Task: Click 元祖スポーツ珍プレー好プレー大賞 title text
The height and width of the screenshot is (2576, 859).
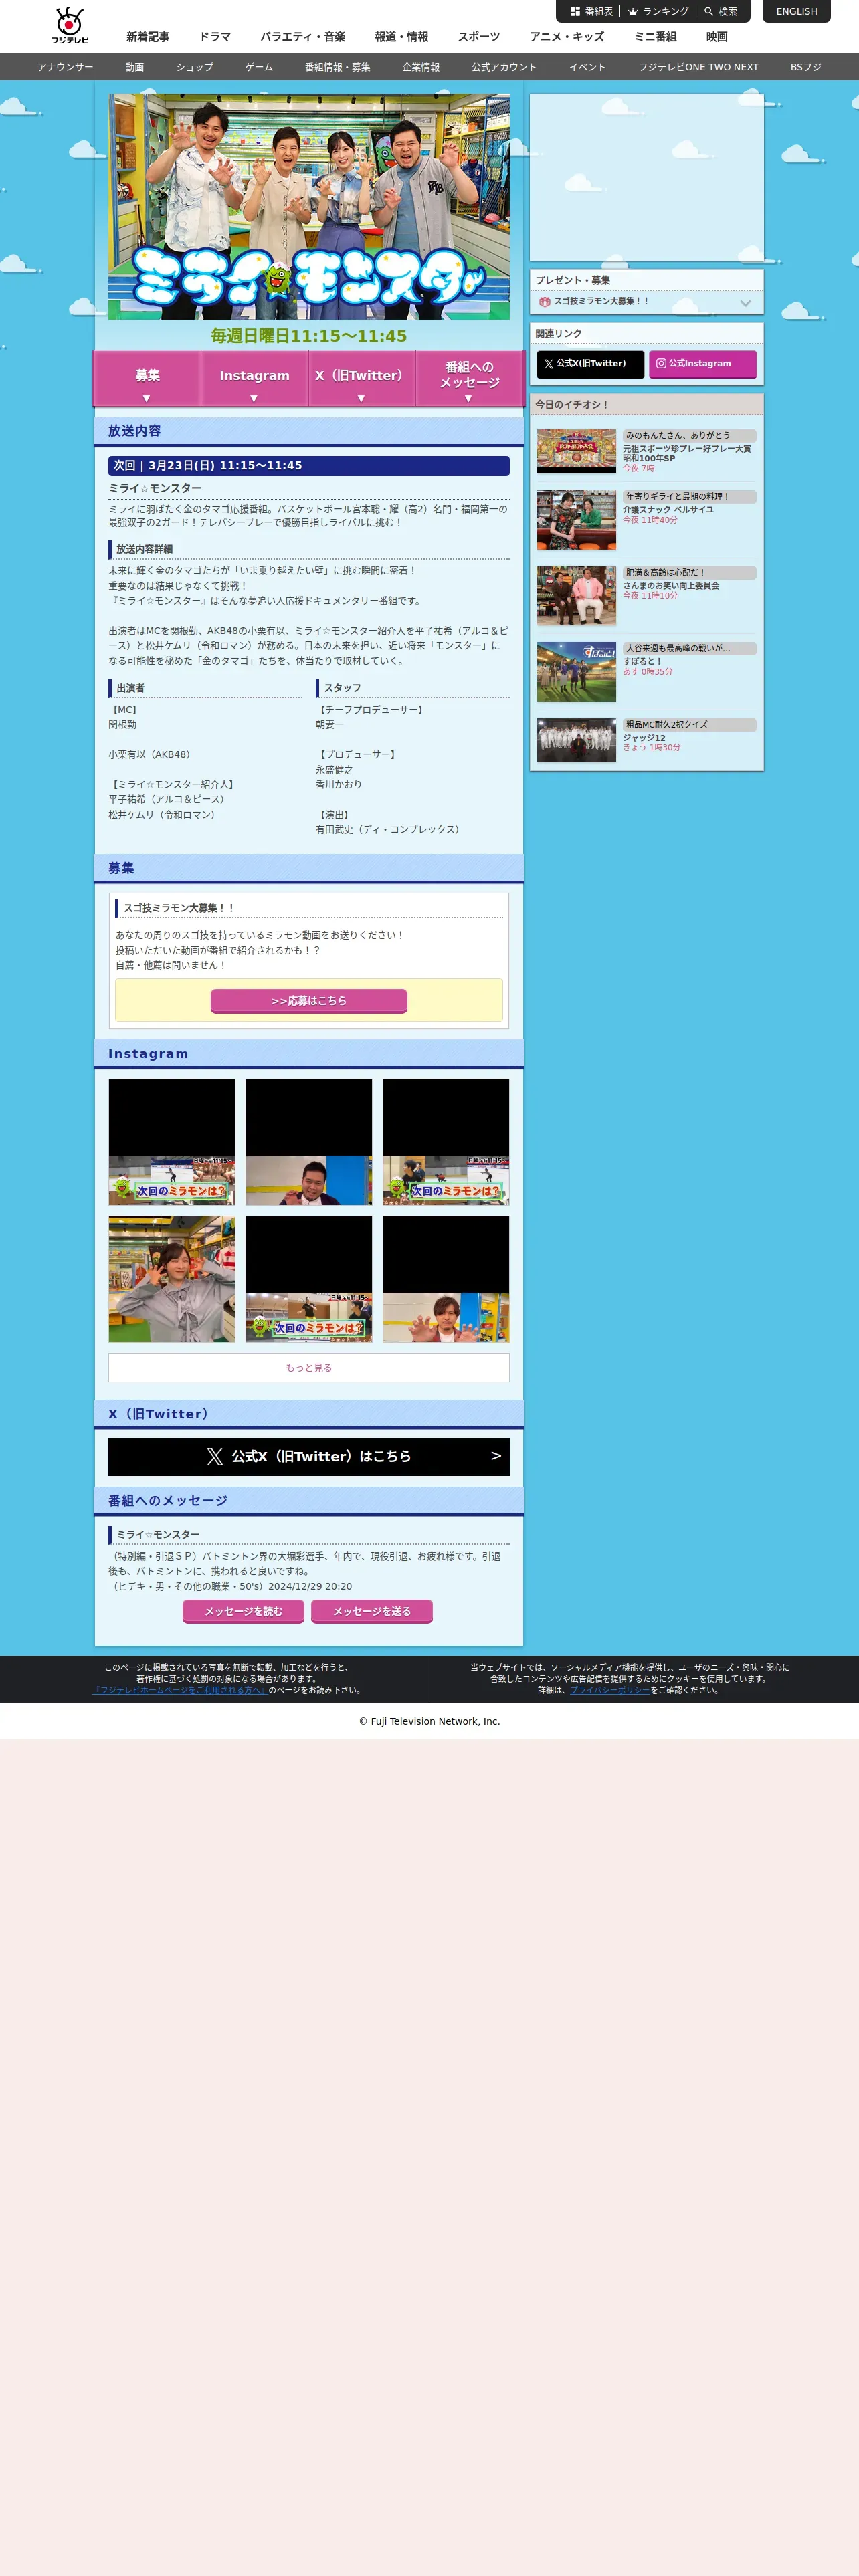Action: (x=687, y=453)
